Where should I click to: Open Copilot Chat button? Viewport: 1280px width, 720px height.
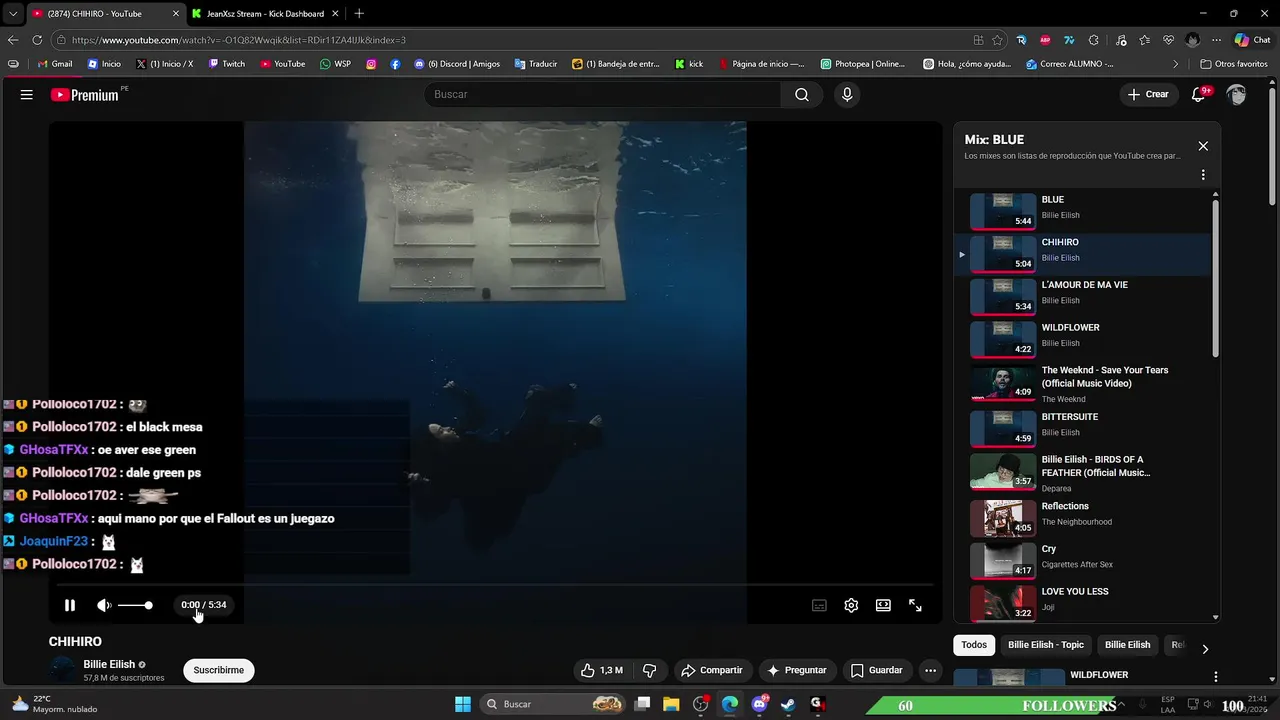pyautogui.click(x=1252, y=40)
